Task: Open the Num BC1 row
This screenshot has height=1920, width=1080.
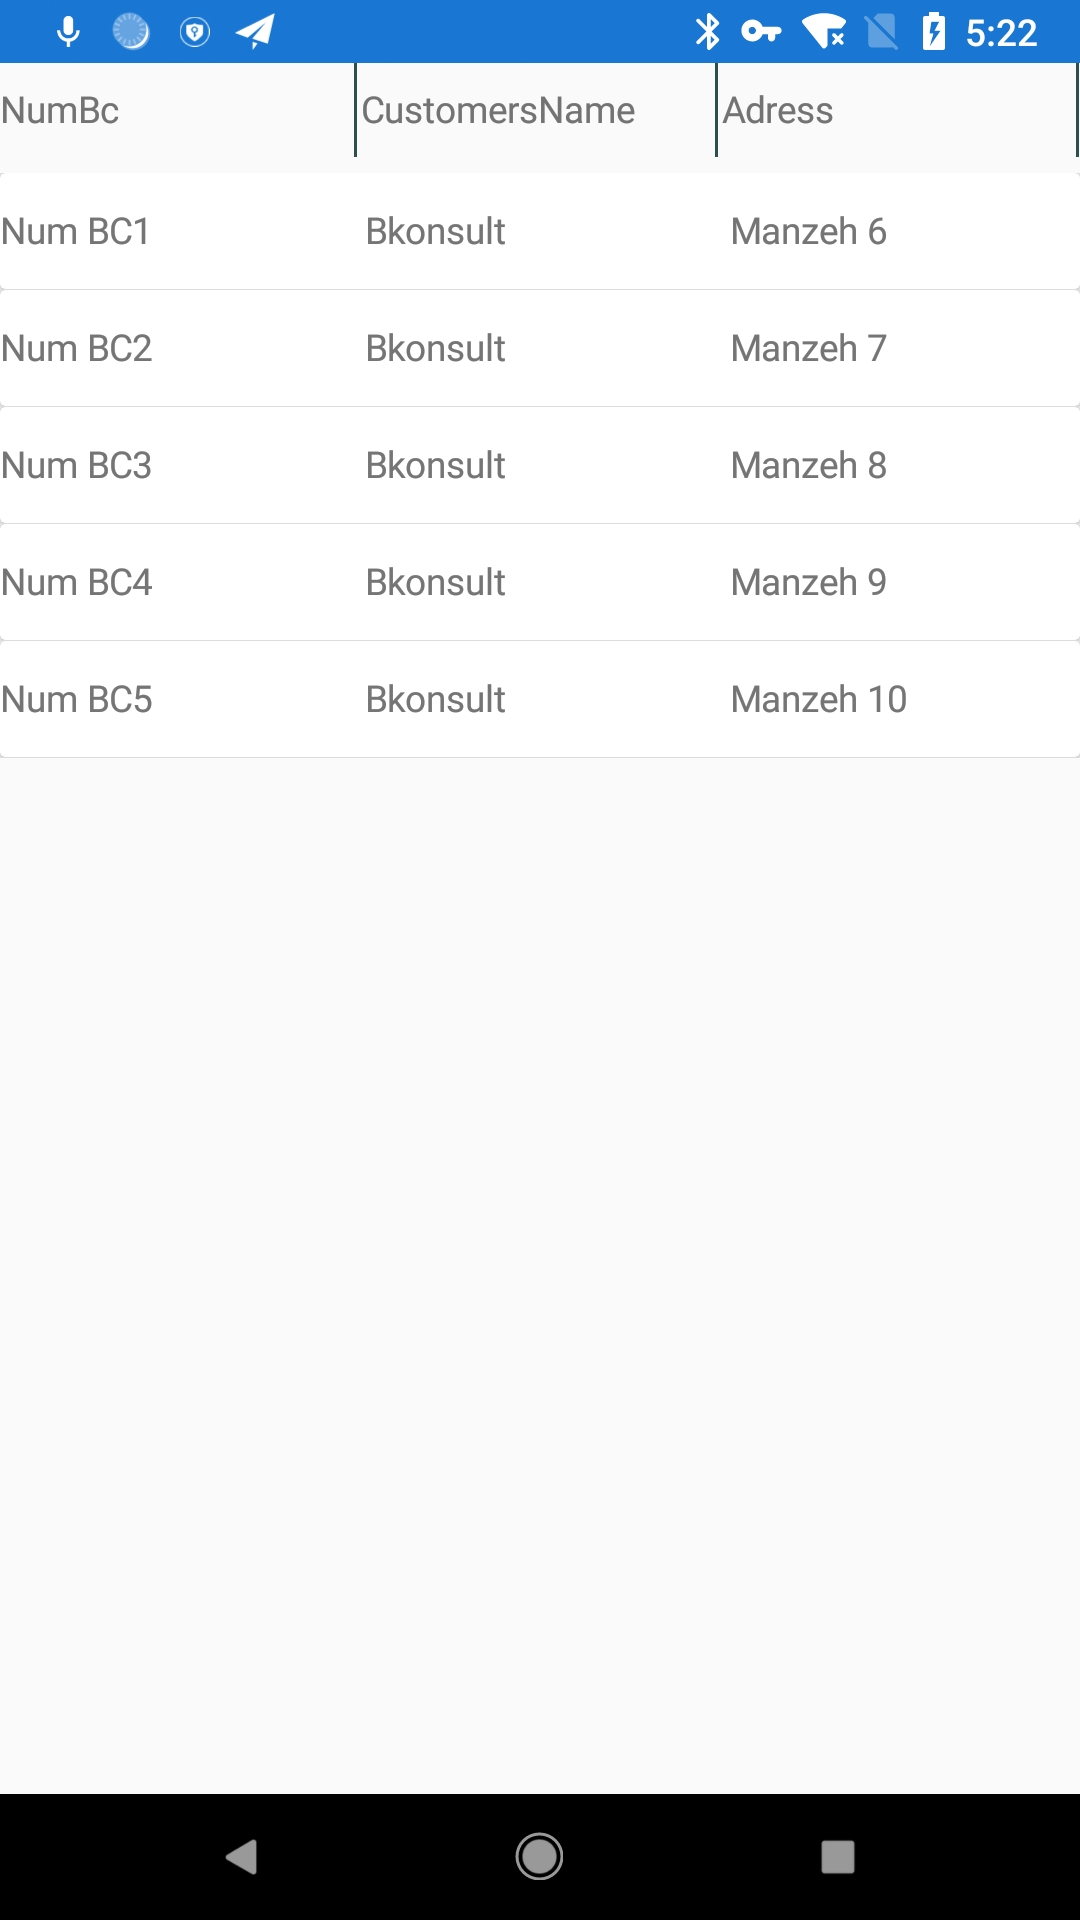Action: pos(540,231)
